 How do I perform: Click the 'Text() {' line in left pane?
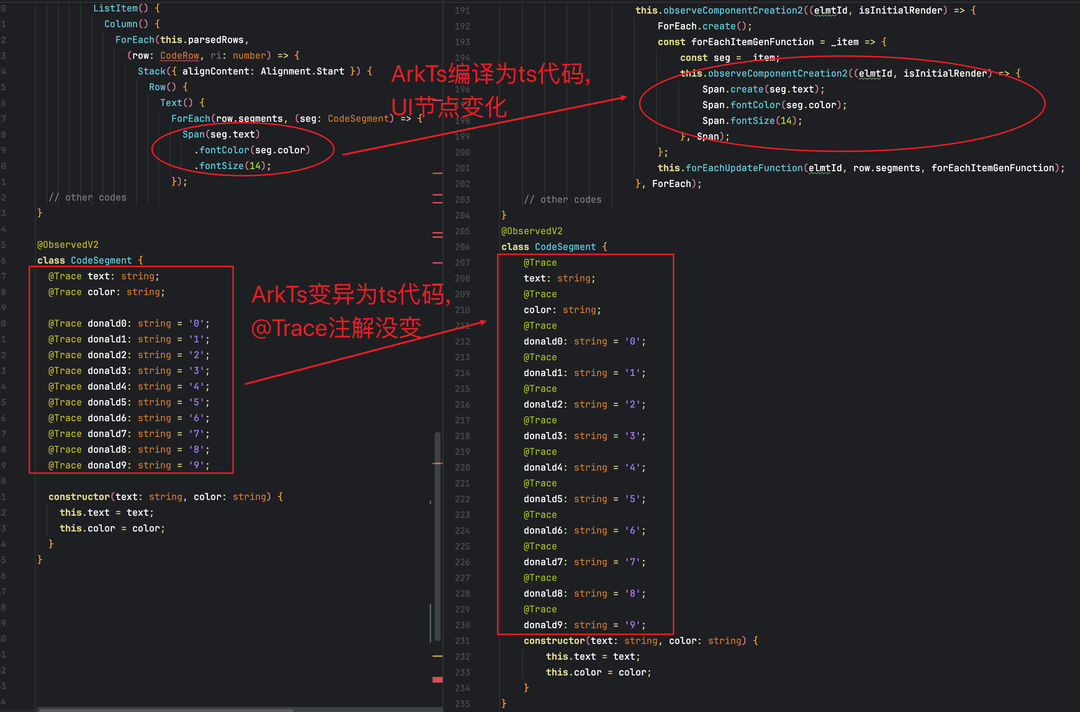point(183,103)
